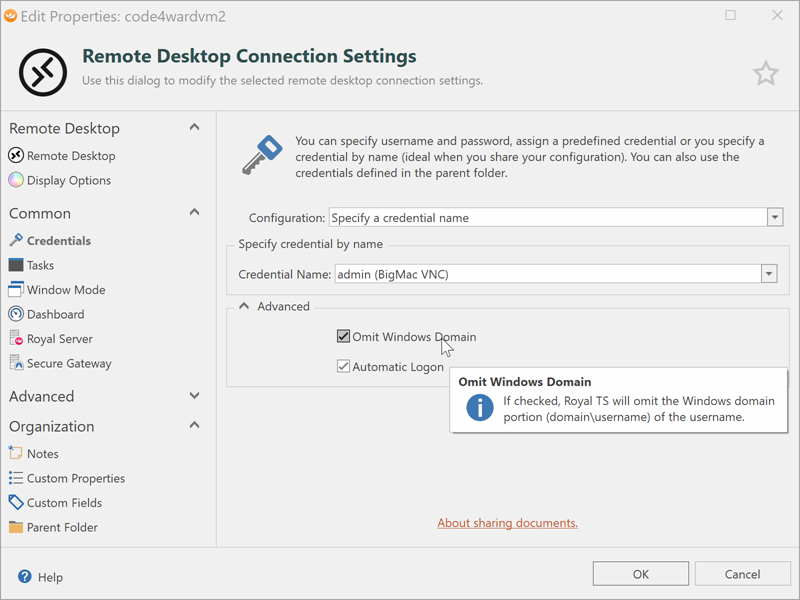Viewport: 800px width, 600px height.
Task: Mark connection as favorite with star icon
Action: pyautogui.click(x=765, y=73)
